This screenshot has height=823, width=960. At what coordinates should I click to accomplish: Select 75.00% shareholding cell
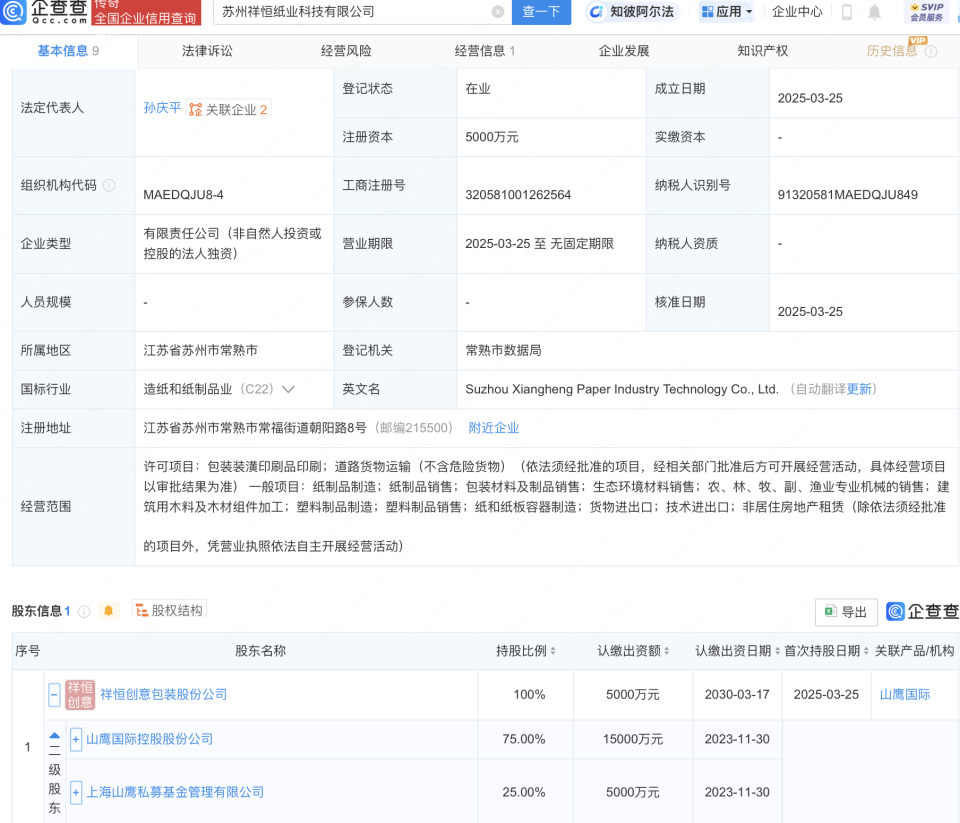coord(523,739)
